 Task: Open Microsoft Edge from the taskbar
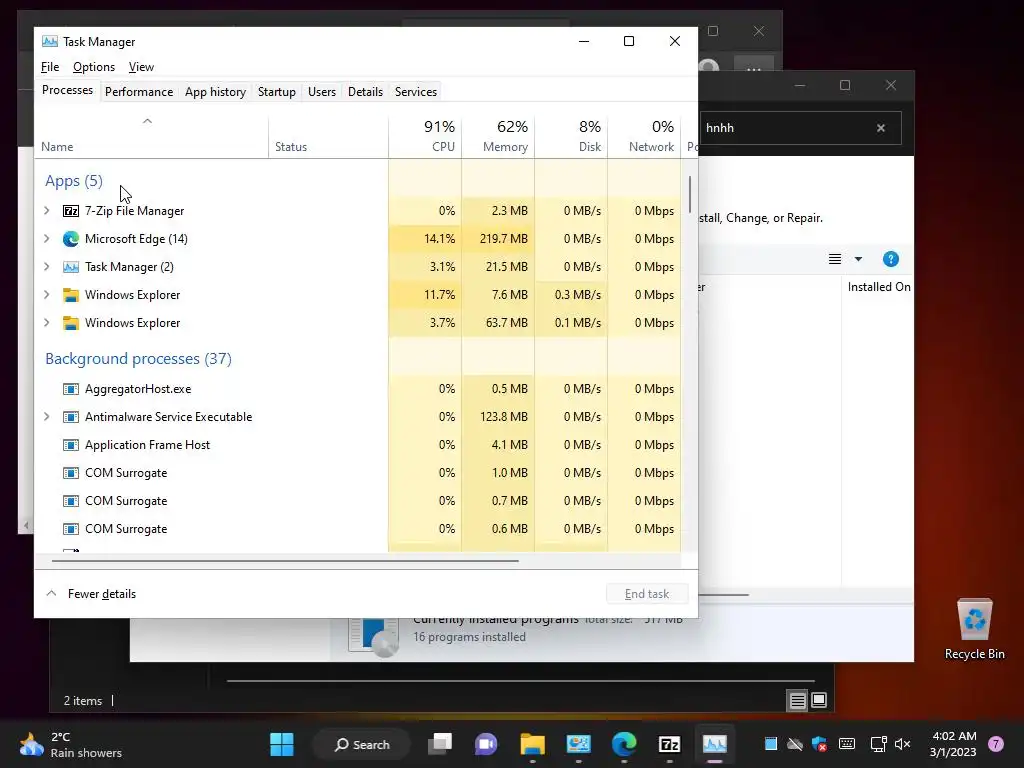click(x=624, y=744)
